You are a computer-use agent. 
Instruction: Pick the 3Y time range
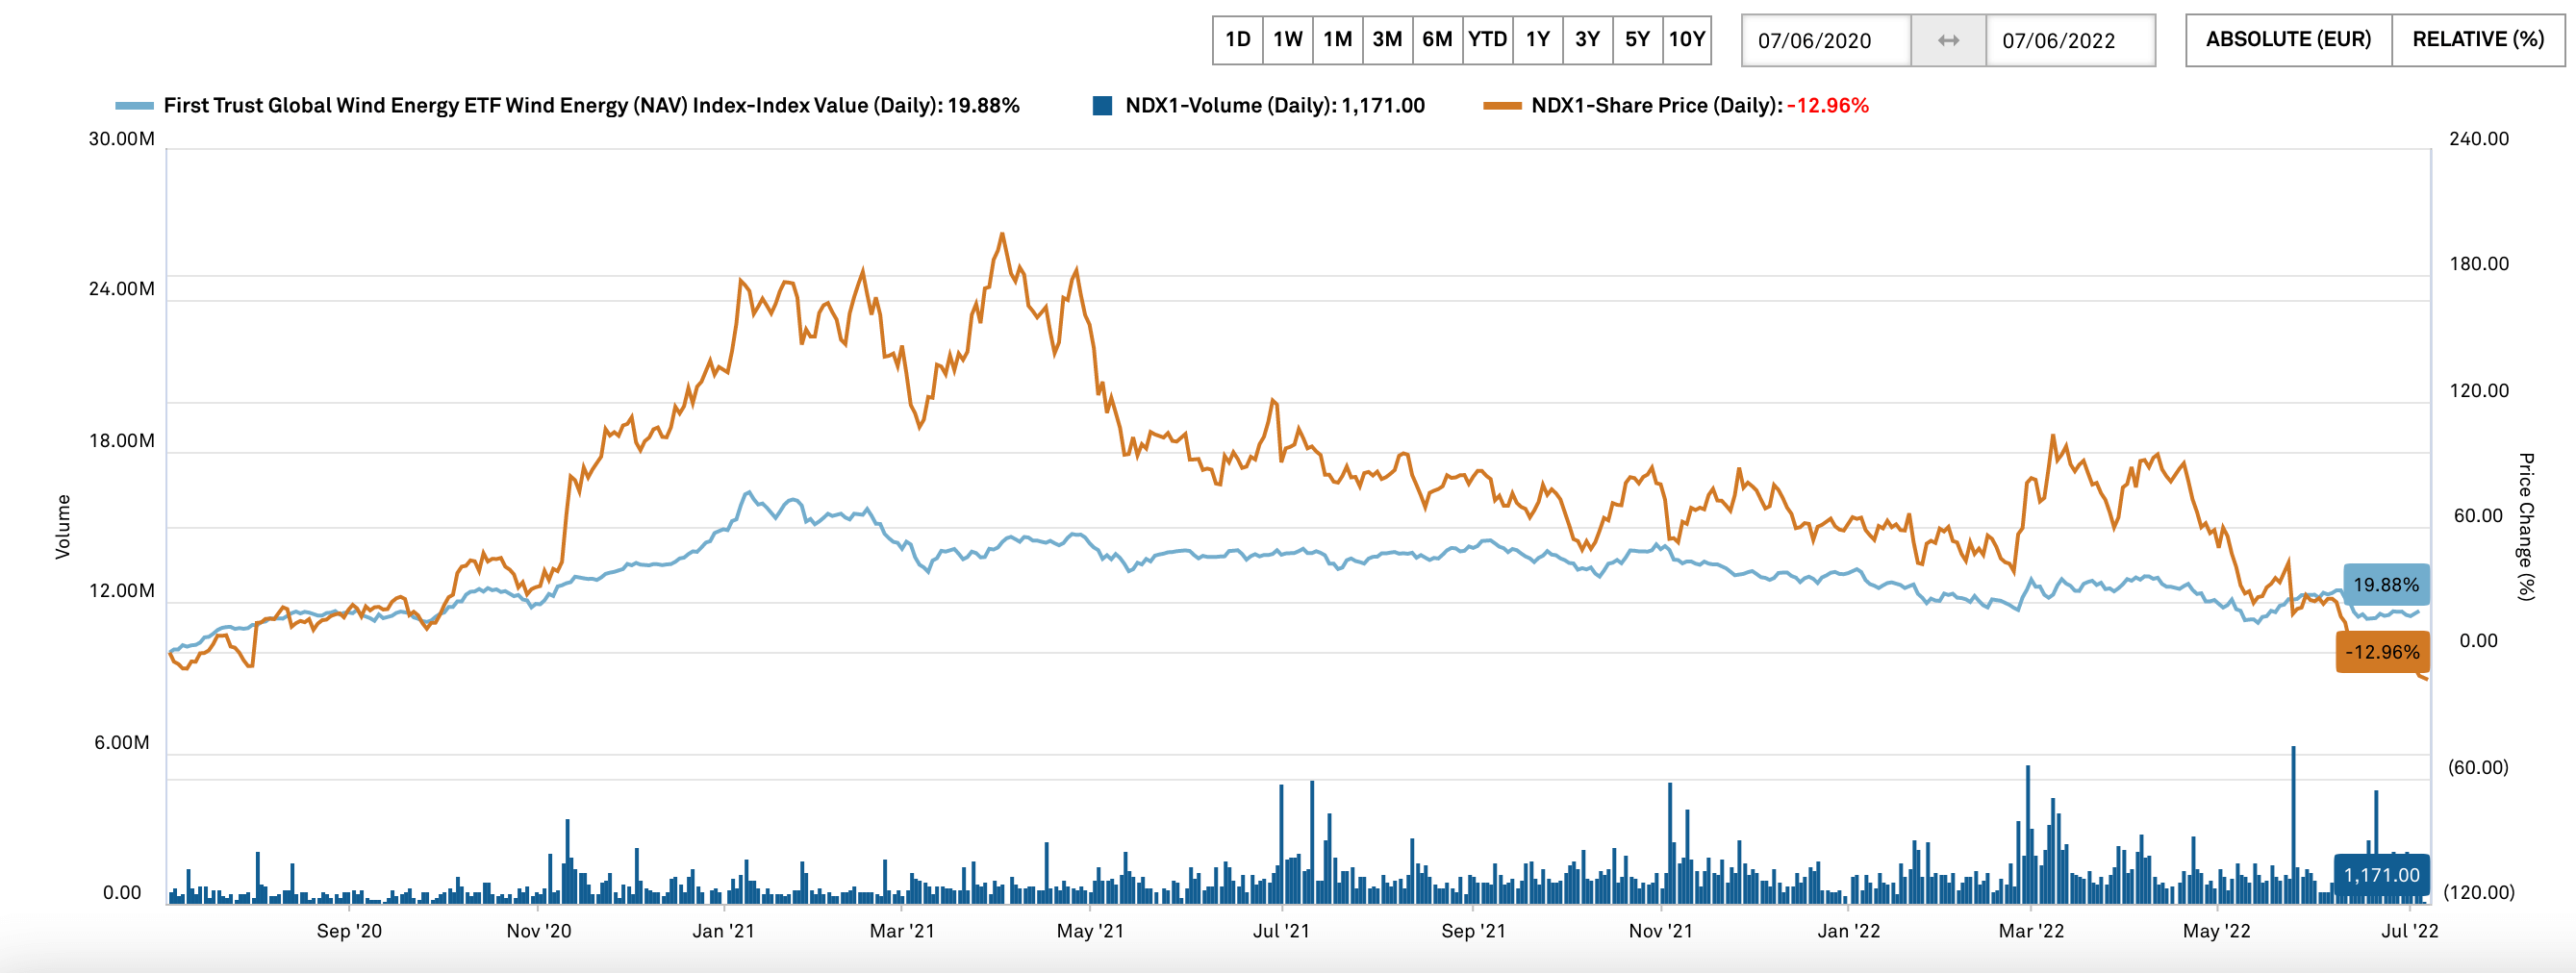1587,40
